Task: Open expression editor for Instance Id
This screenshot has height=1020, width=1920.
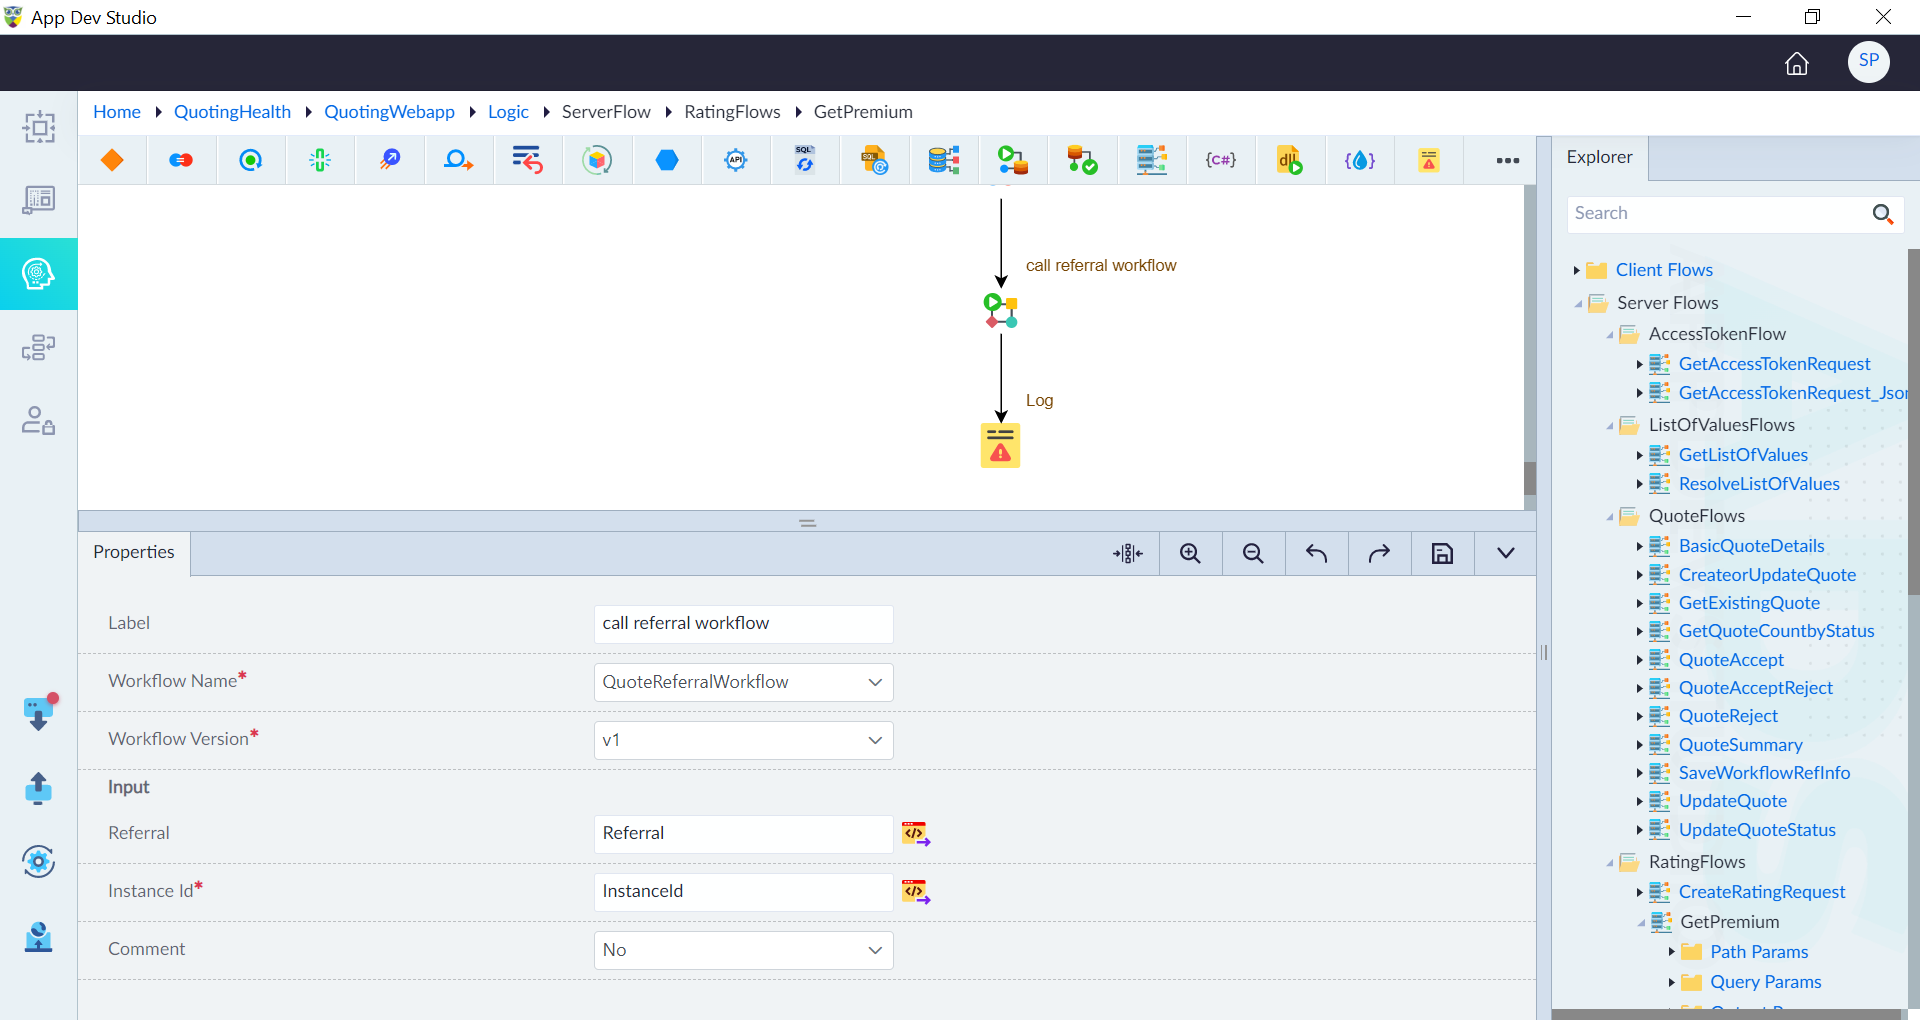Action: pos(916,892)
